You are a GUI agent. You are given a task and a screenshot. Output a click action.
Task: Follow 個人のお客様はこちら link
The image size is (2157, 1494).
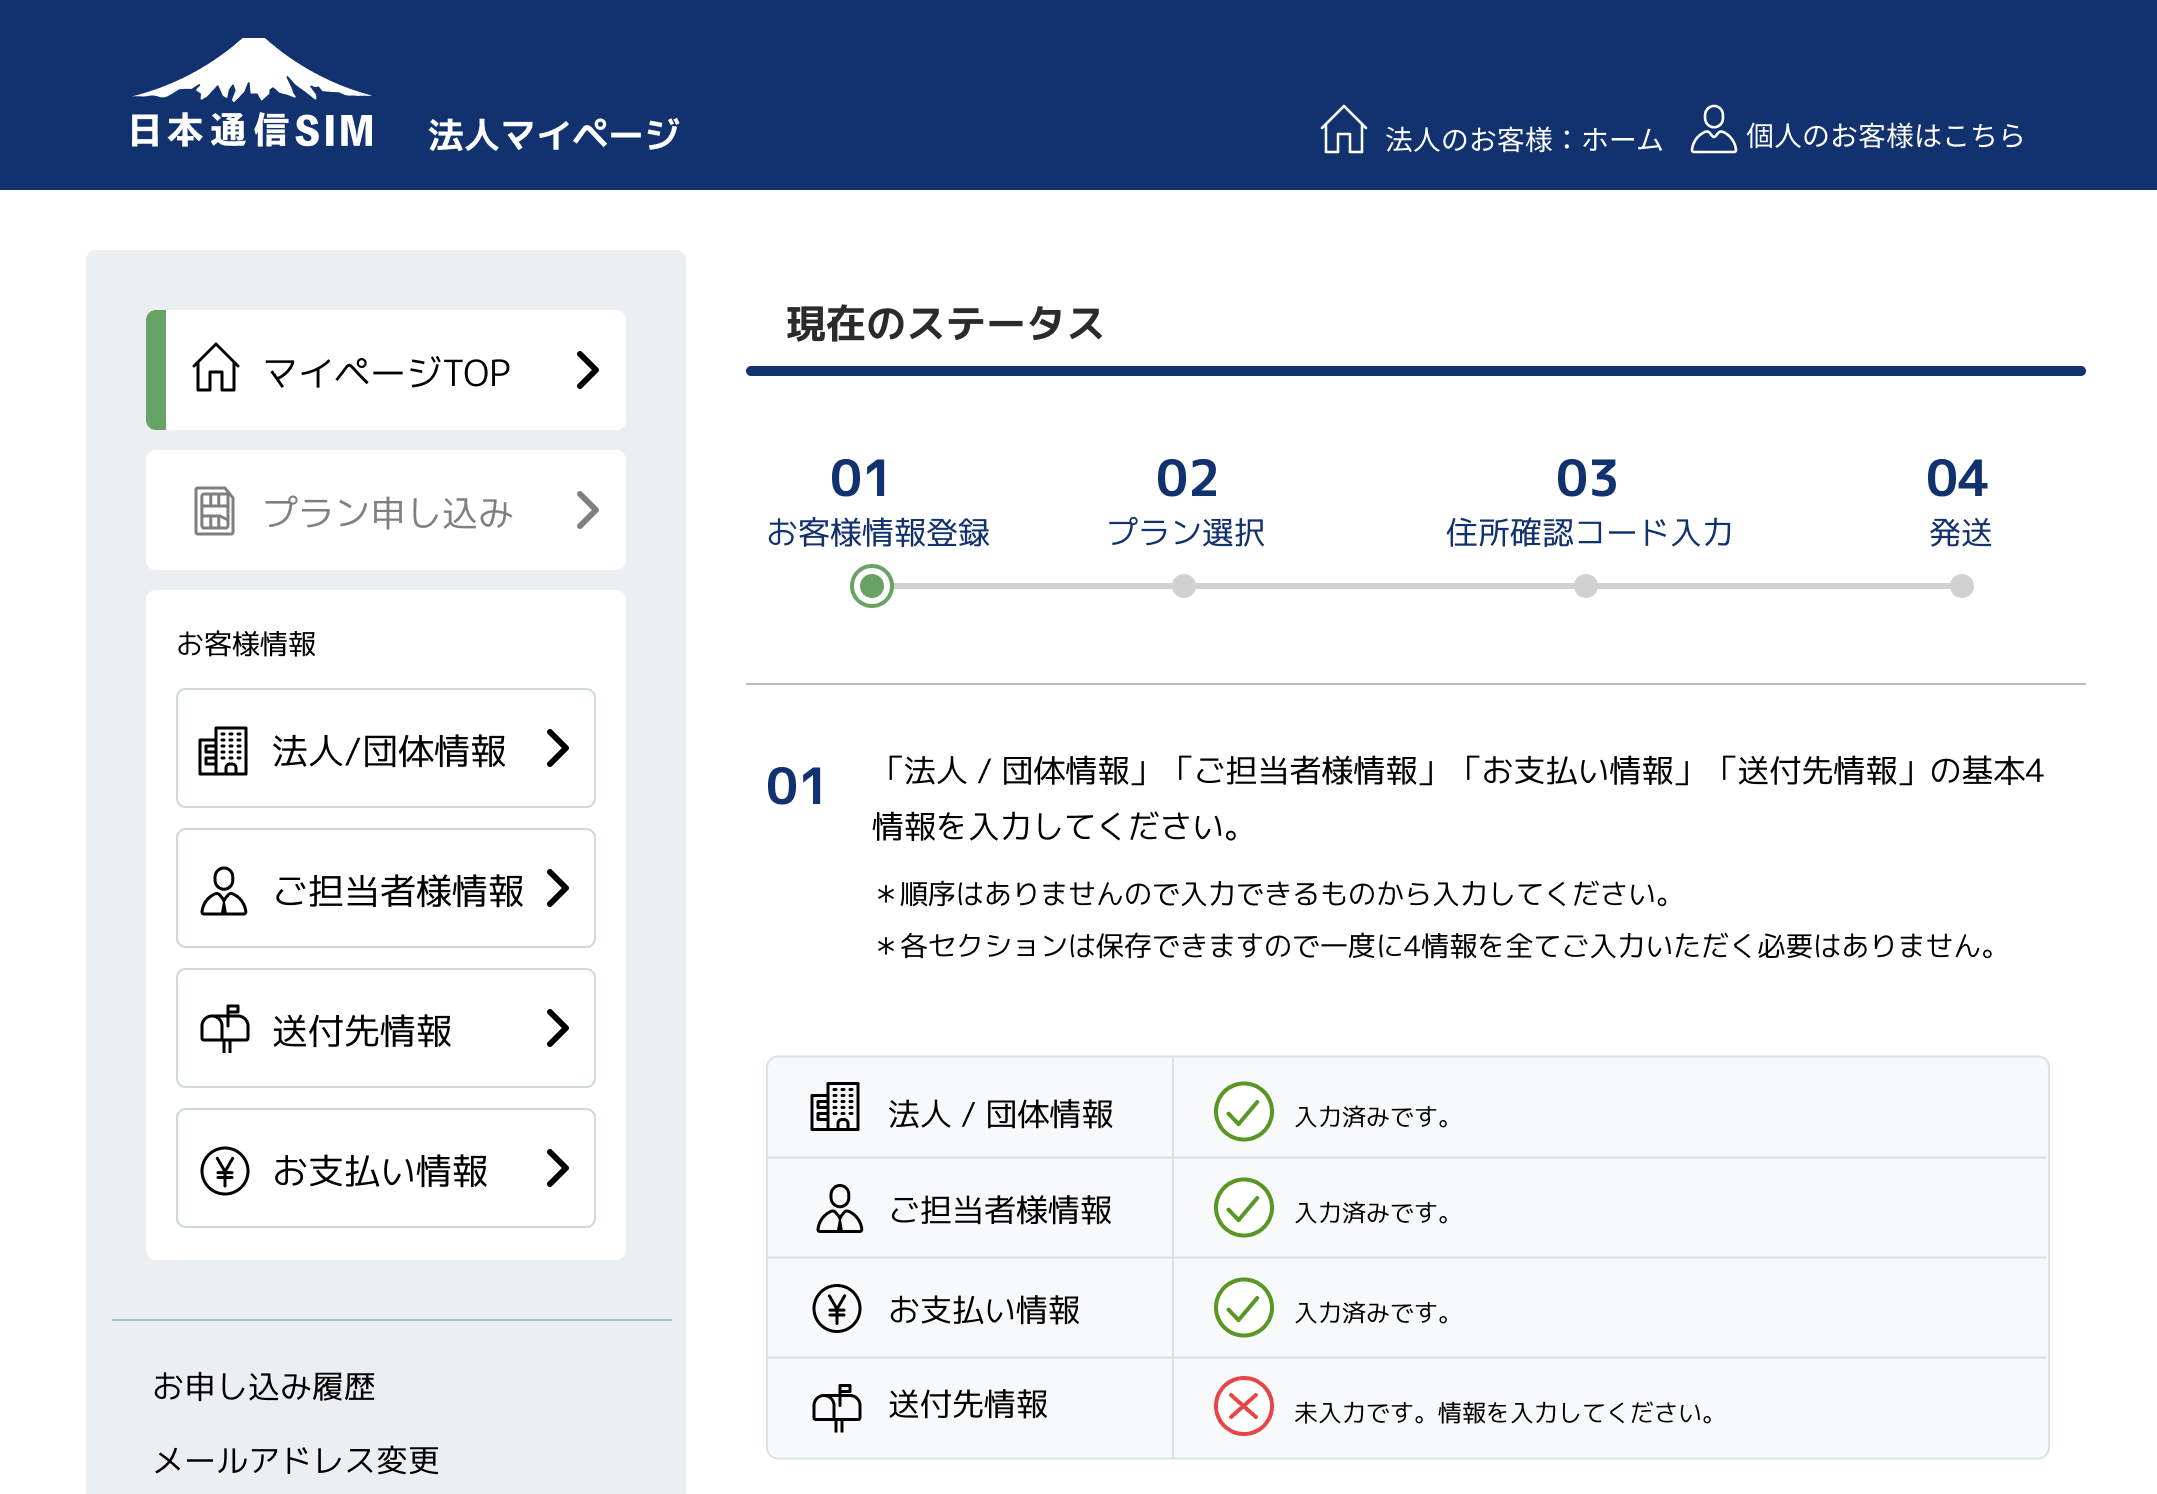click(1885, 135)
